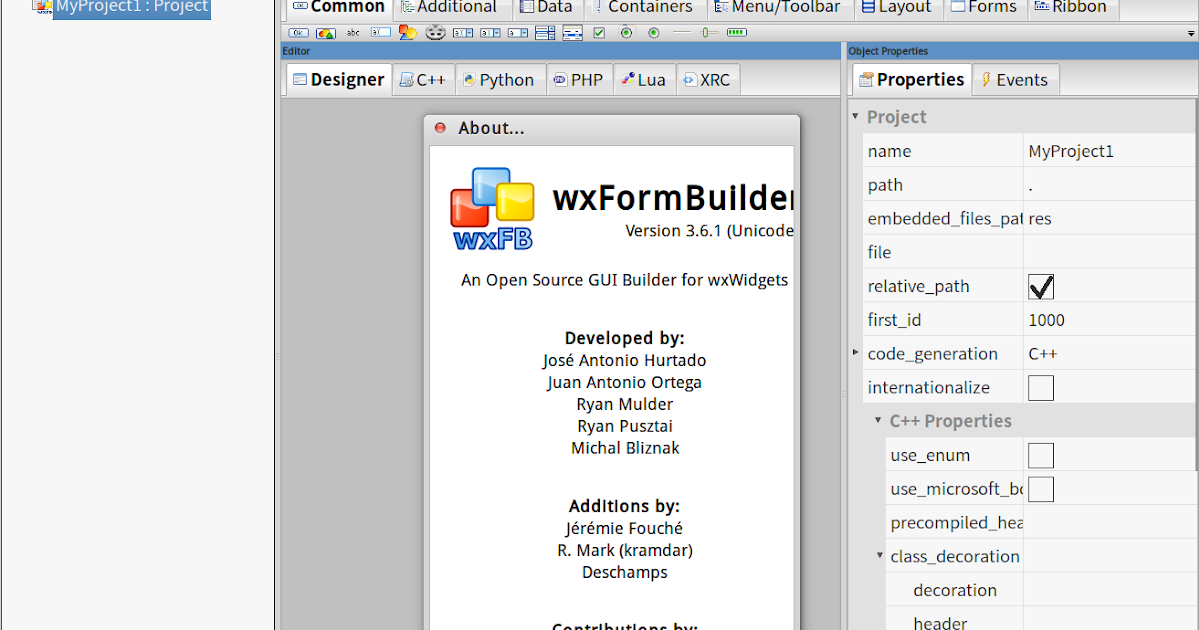Enable the internationalize option
Viewport: 1200px width, 630px height.
point(1040,387)
